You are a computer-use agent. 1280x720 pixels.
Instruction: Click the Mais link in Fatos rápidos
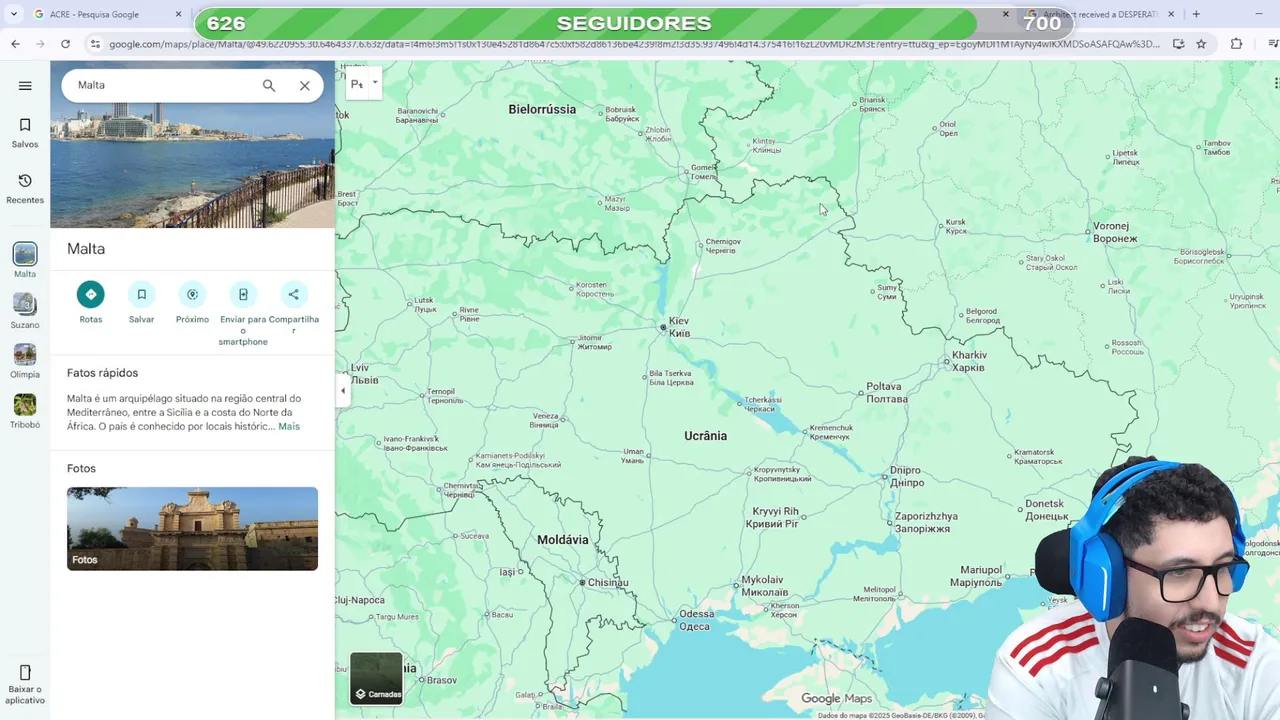pos(289,427)
